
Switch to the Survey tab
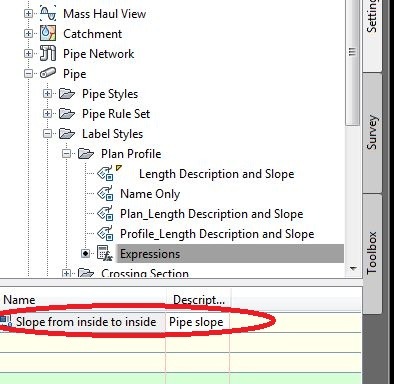point(372,132)
